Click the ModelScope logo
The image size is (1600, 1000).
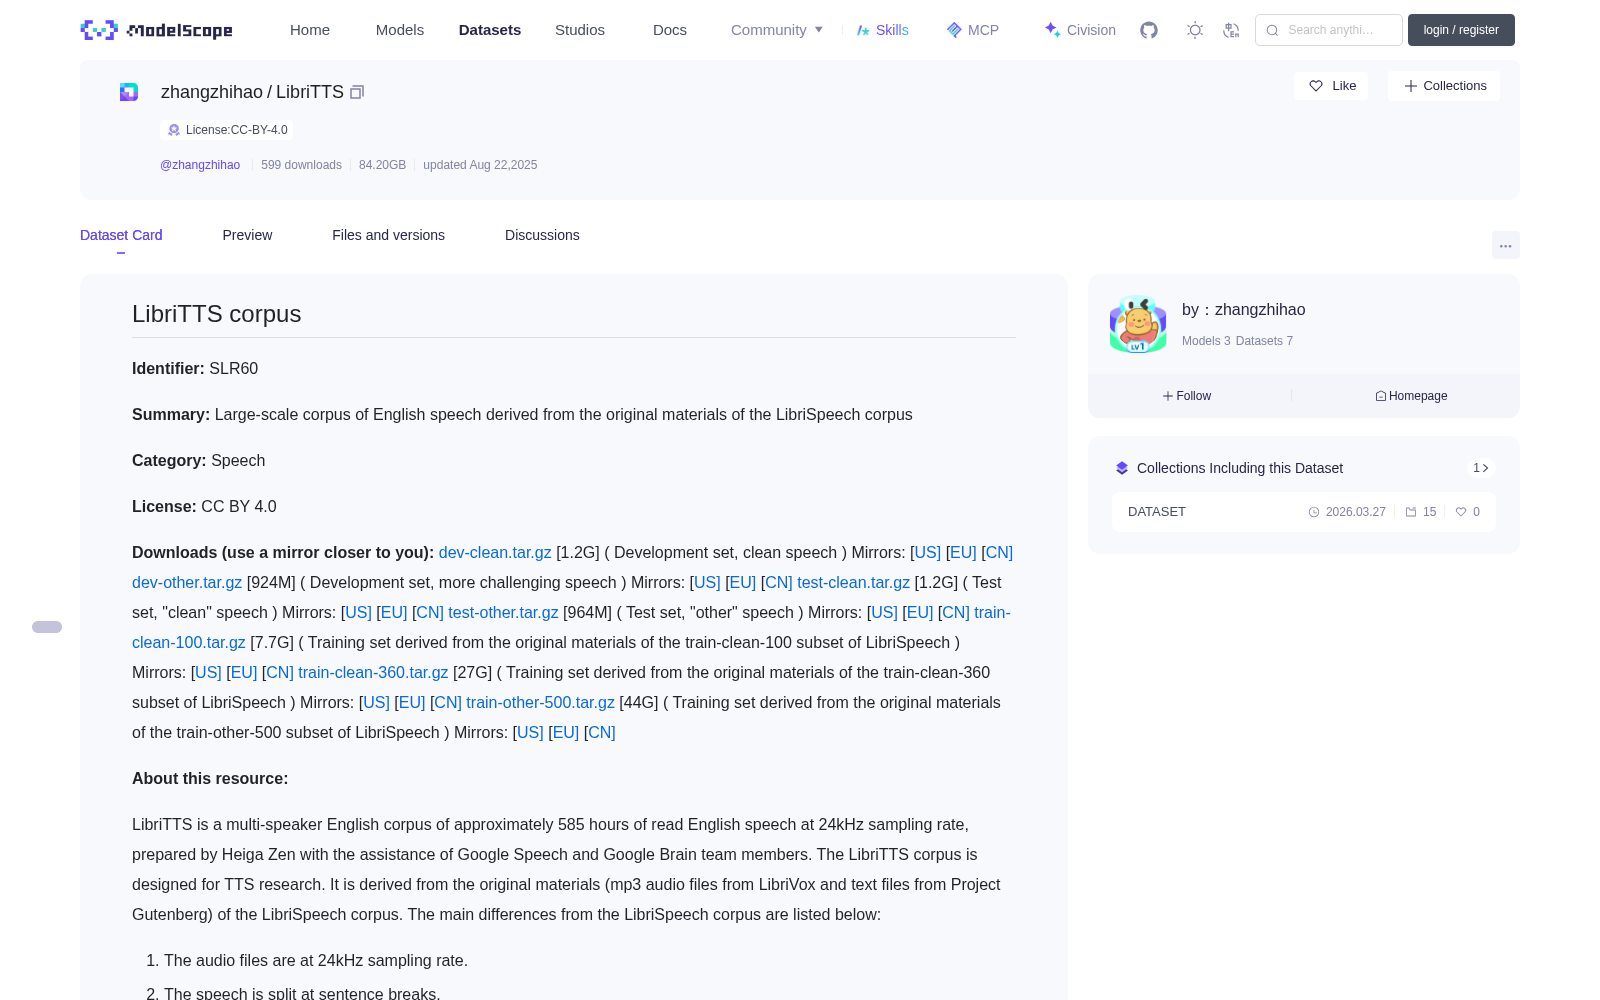point(156,30)
